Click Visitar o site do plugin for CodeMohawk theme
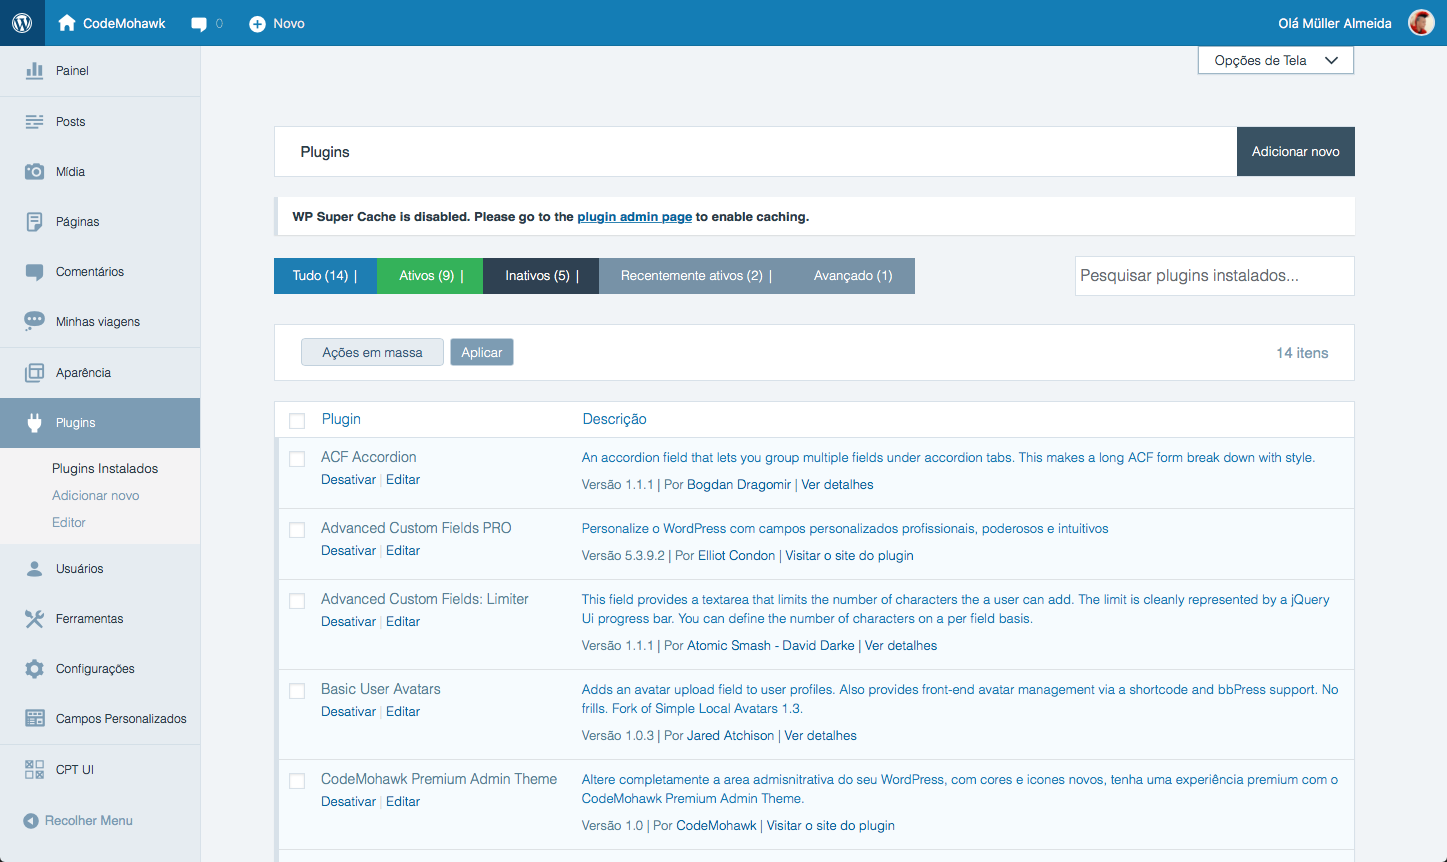The width and height of the screenshot is (1447, 862). 830,826
